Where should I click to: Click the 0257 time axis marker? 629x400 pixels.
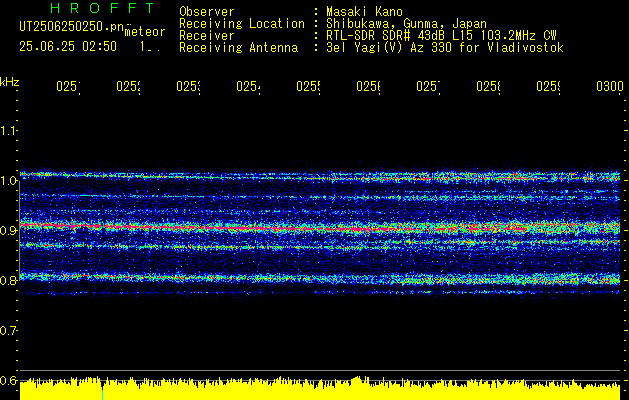click(428, 87)
